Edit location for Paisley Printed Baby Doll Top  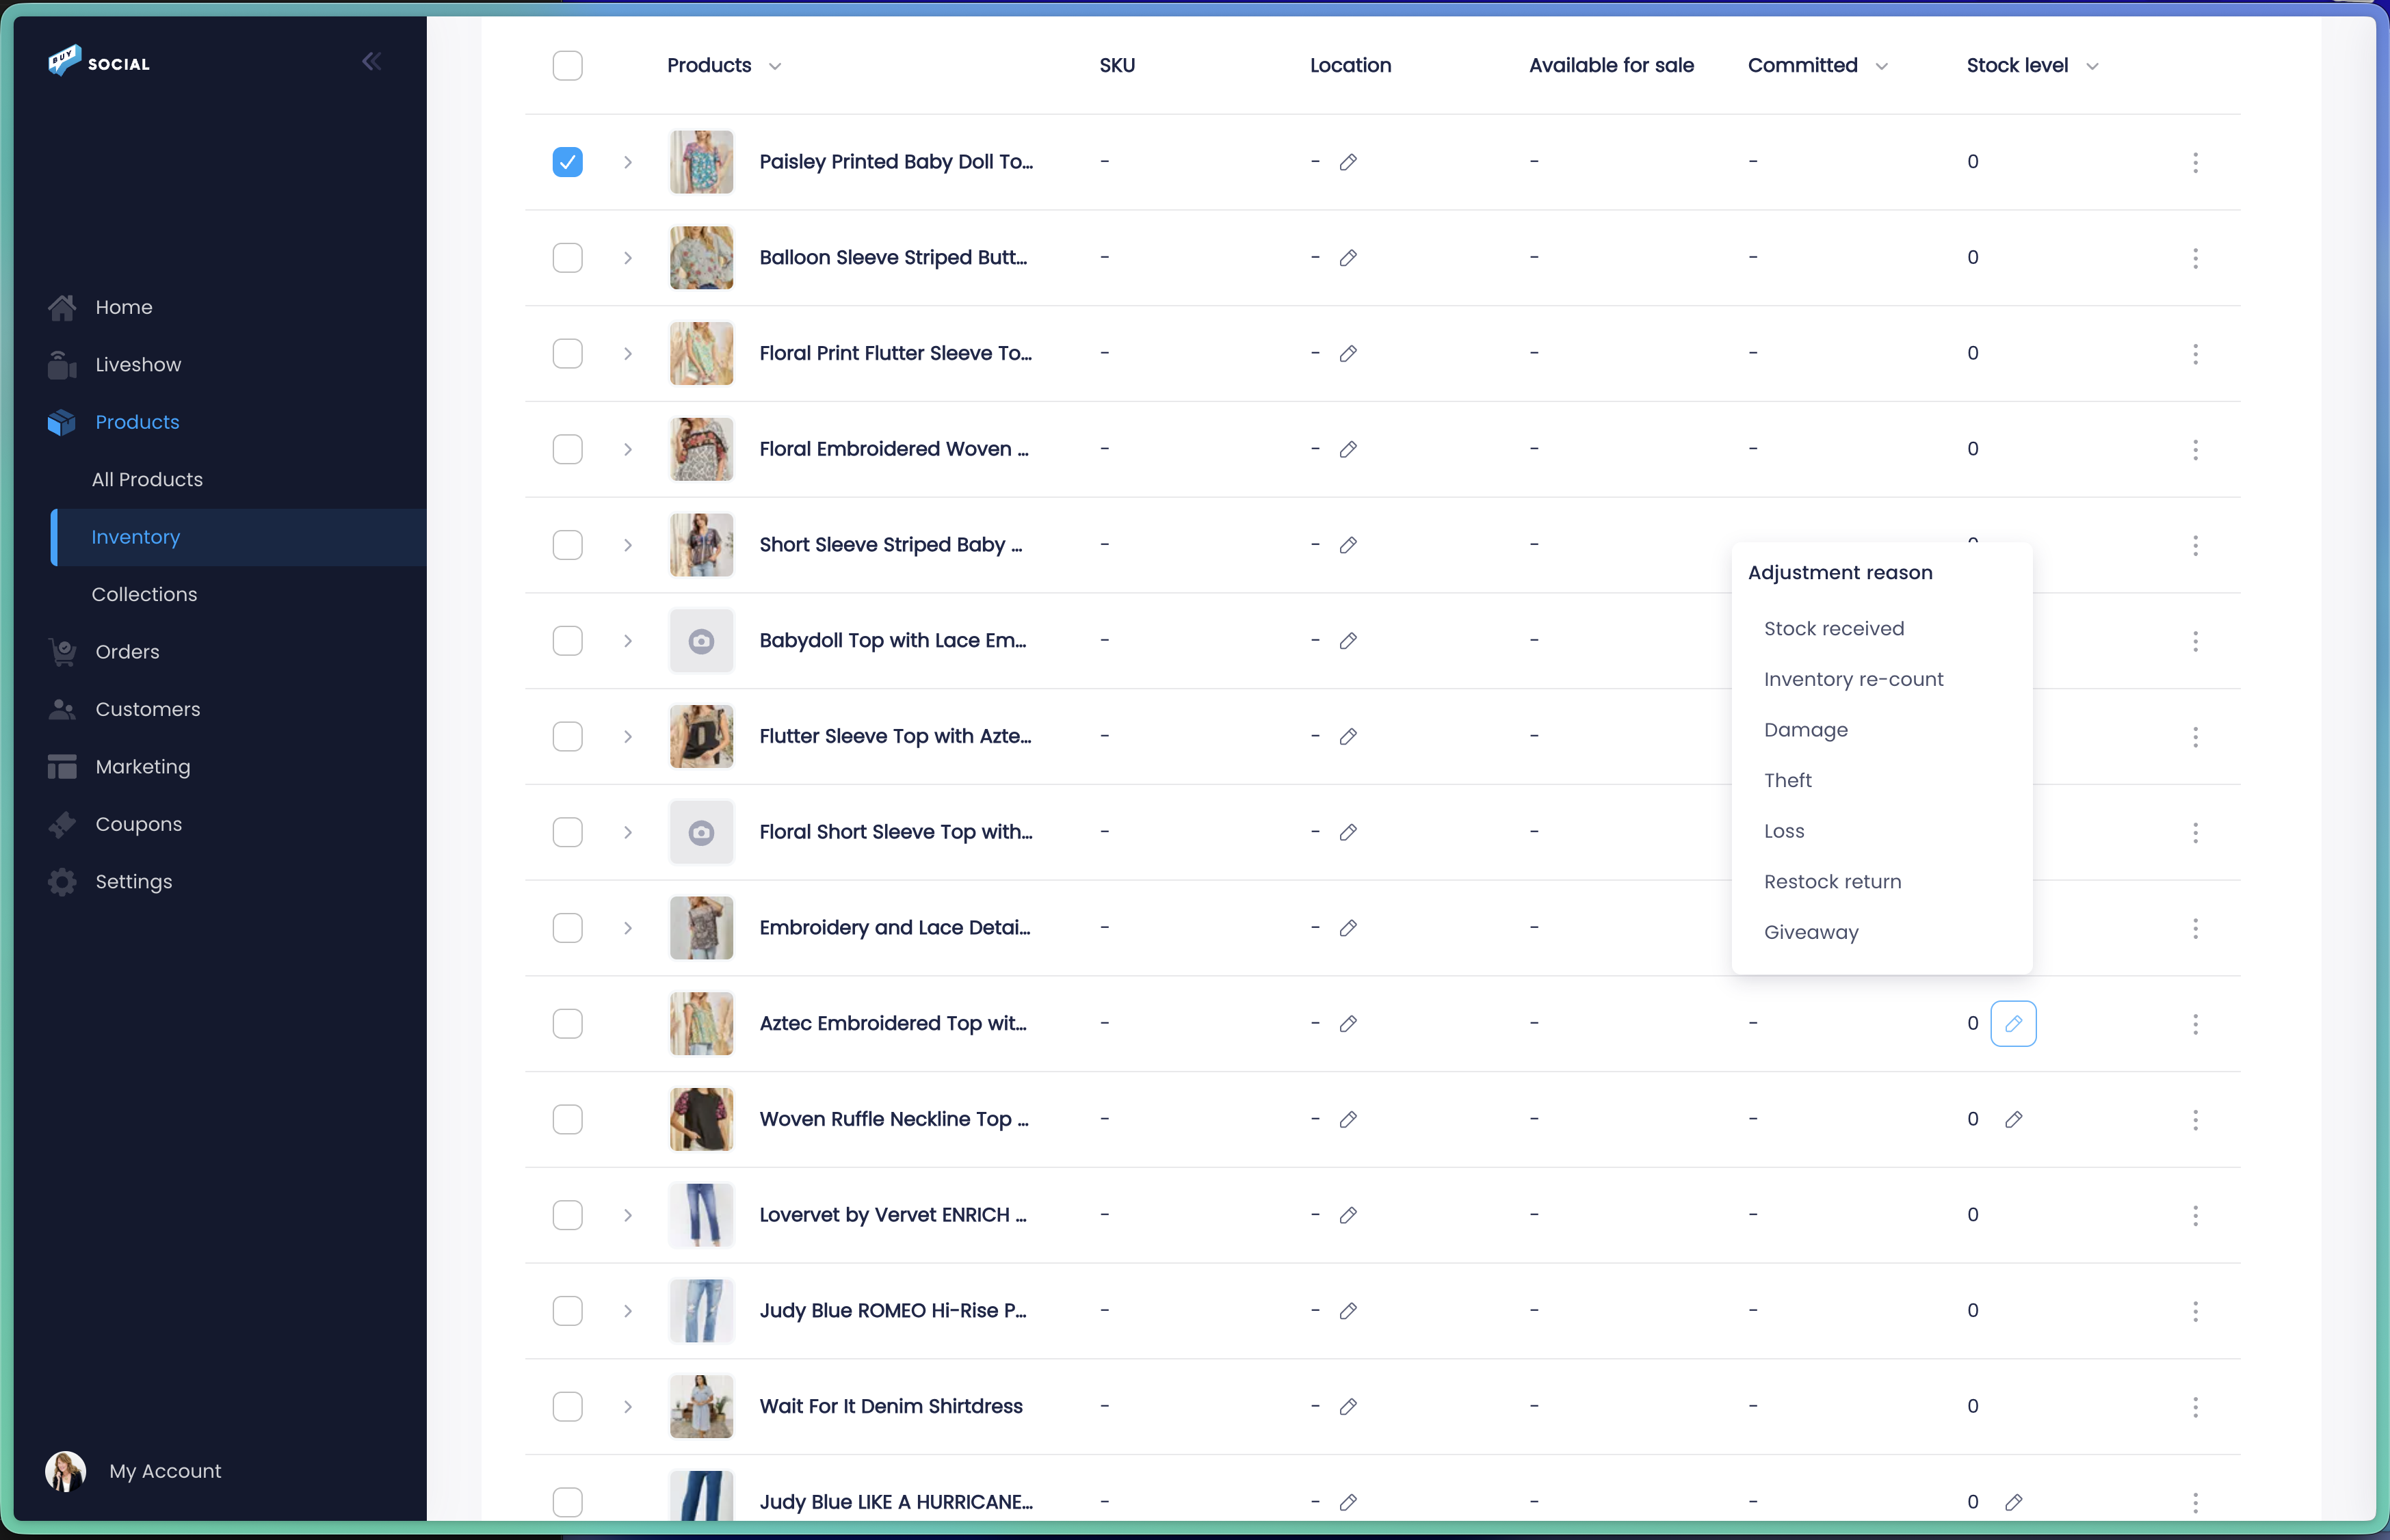pyautogui.click(x=1348, y=161)
